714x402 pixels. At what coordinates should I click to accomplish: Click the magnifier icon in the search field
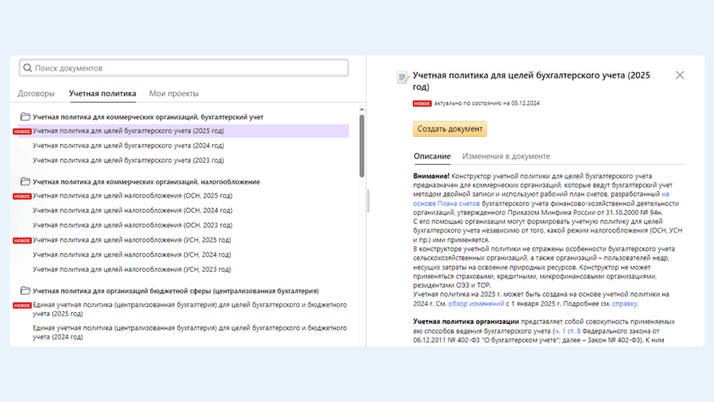point(28,68)
